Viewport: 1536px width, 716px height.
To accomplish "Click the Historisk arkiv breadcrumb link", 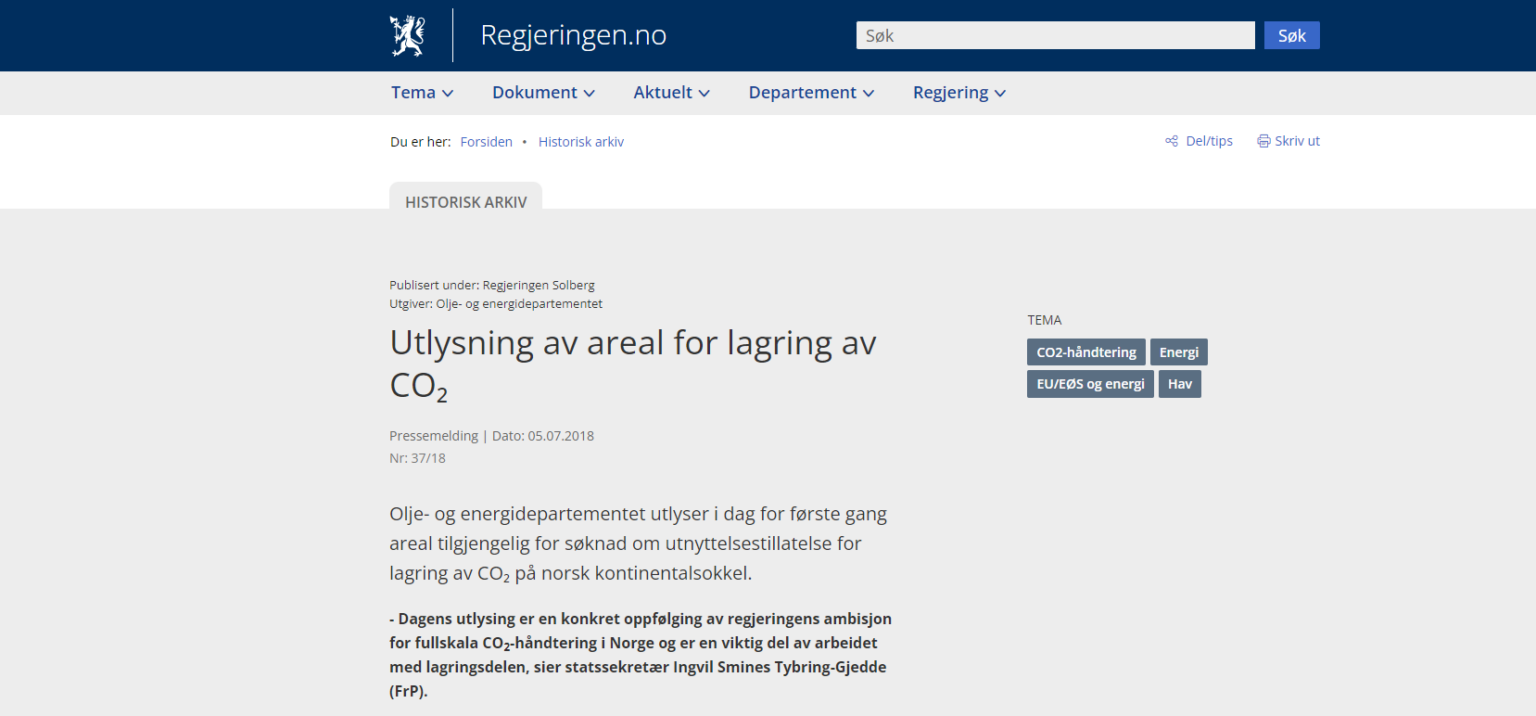I will [x=581, y=141].
